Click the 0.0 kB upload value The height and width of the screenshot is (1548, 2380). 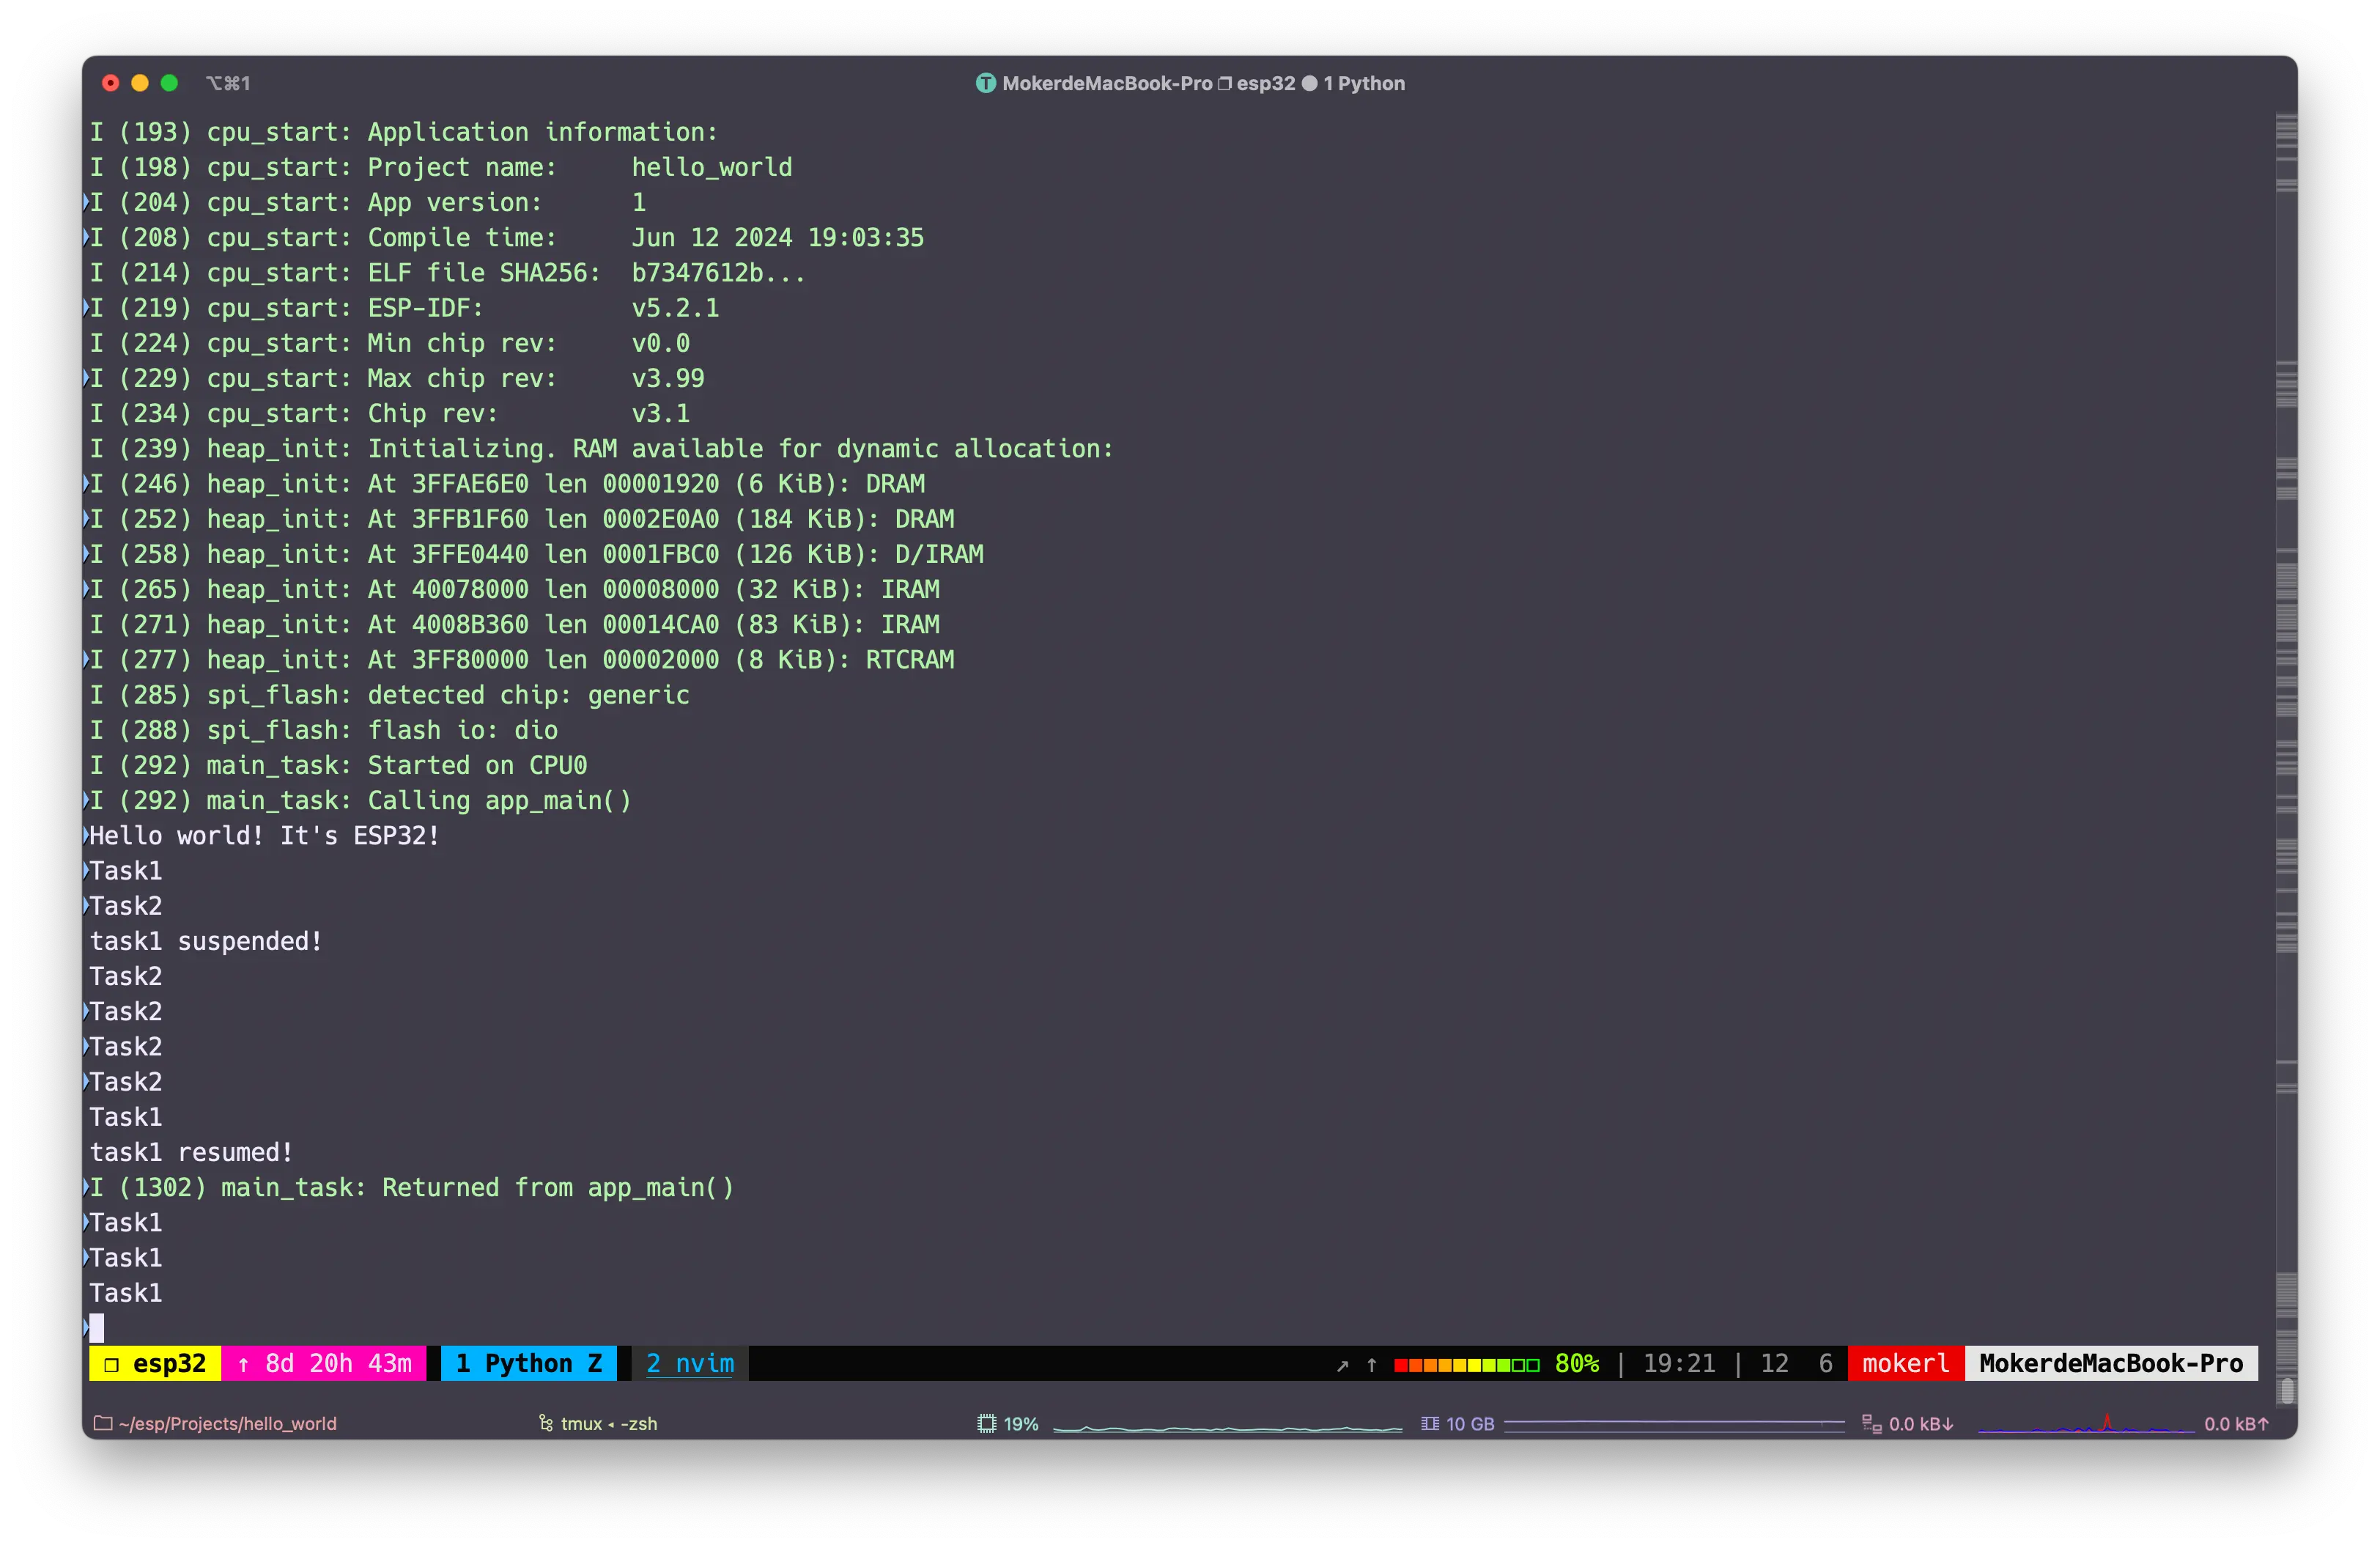click(2236, 1423)
